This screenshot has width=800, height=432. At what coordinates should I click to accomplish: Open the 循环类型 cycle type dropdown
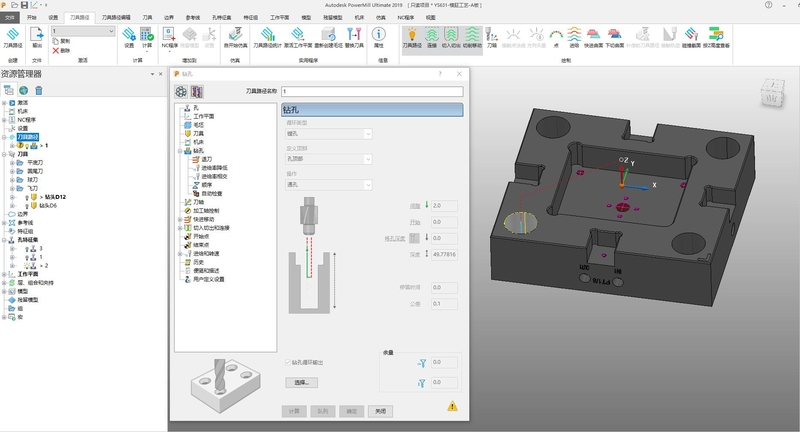329,134
